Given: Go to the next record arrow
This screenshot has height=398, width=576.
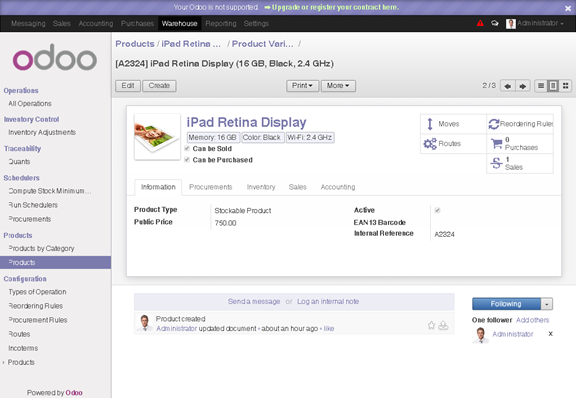Looking at the screenshot, I should coord(523,86).
